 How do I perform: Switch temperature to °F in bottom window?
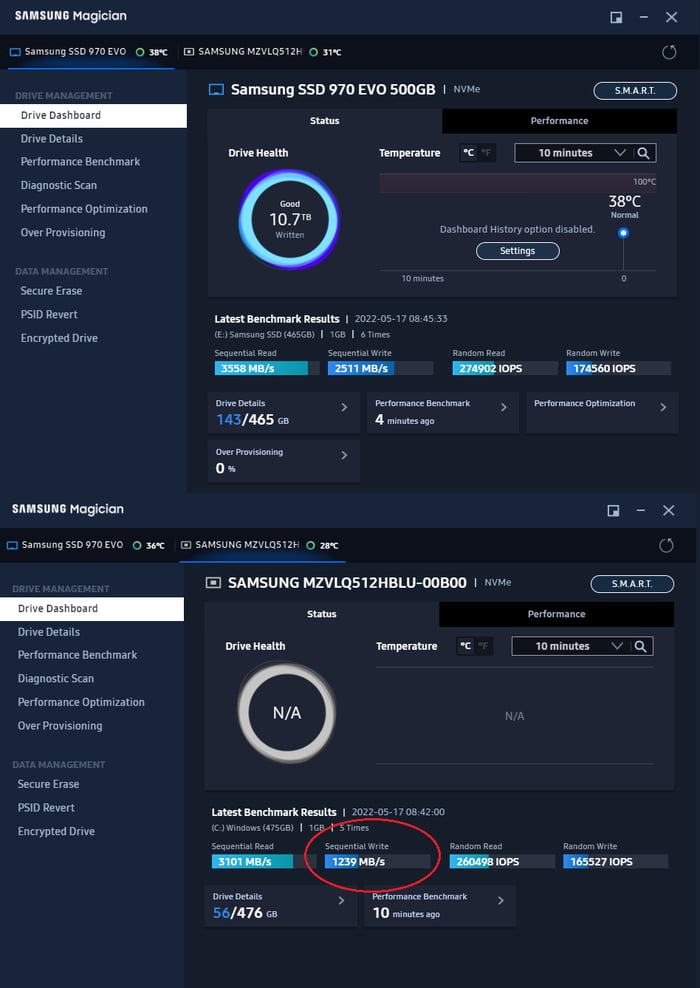click(483, 646)
